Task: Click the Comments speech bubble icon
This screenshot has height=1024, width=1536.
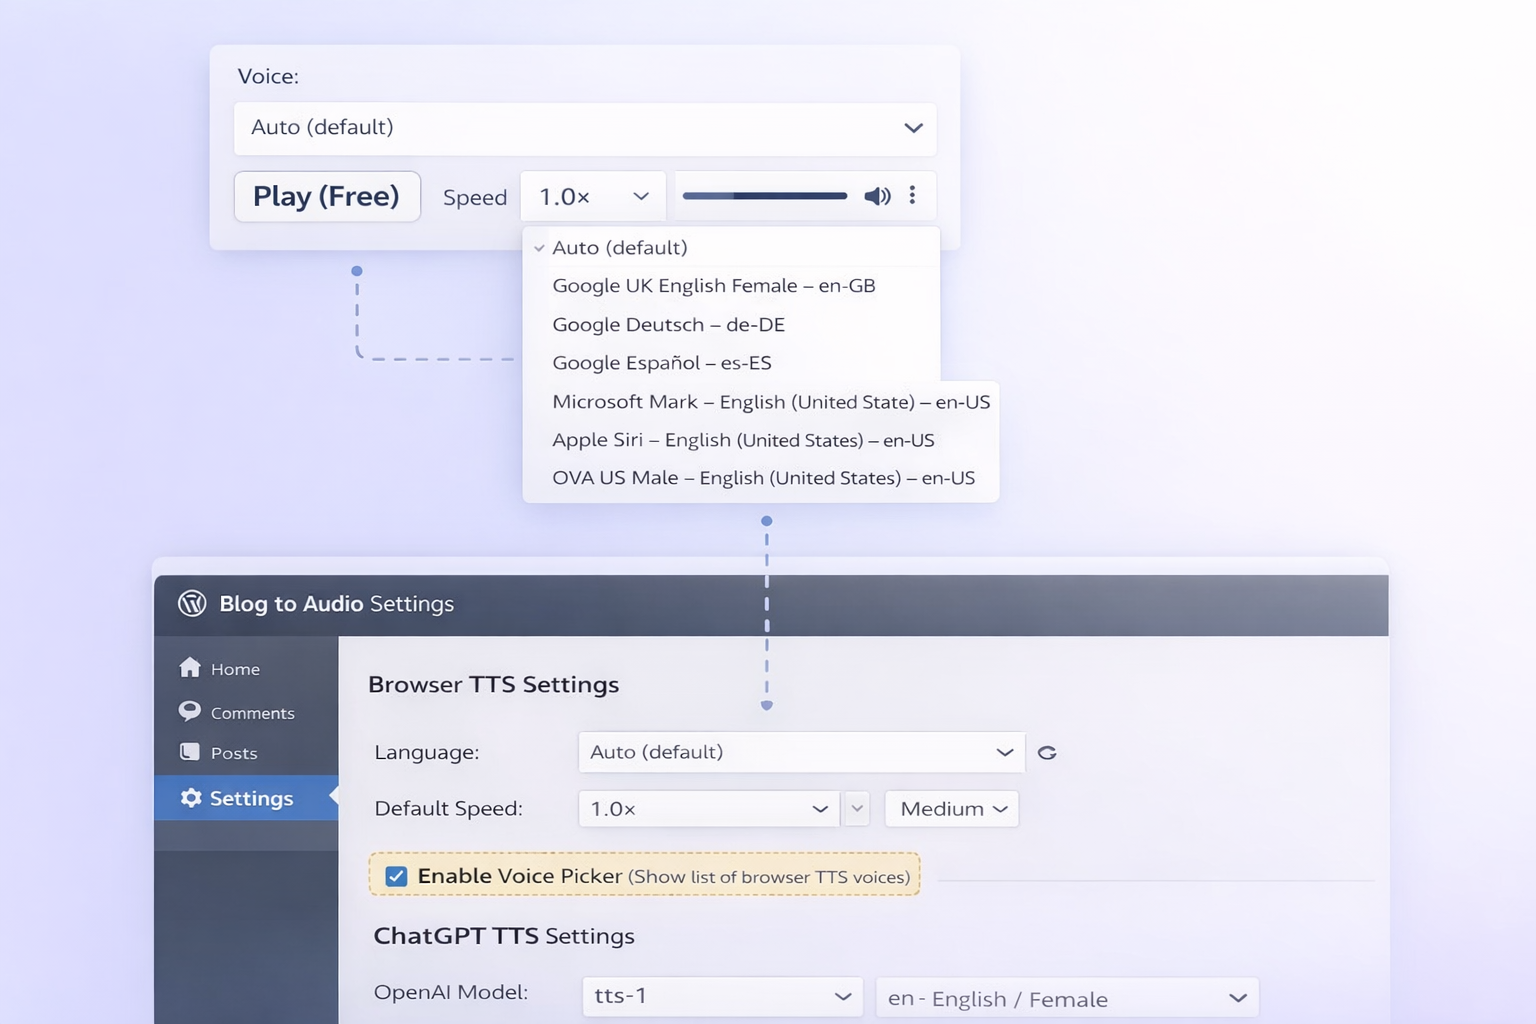Action: click(x=189, y=711)
